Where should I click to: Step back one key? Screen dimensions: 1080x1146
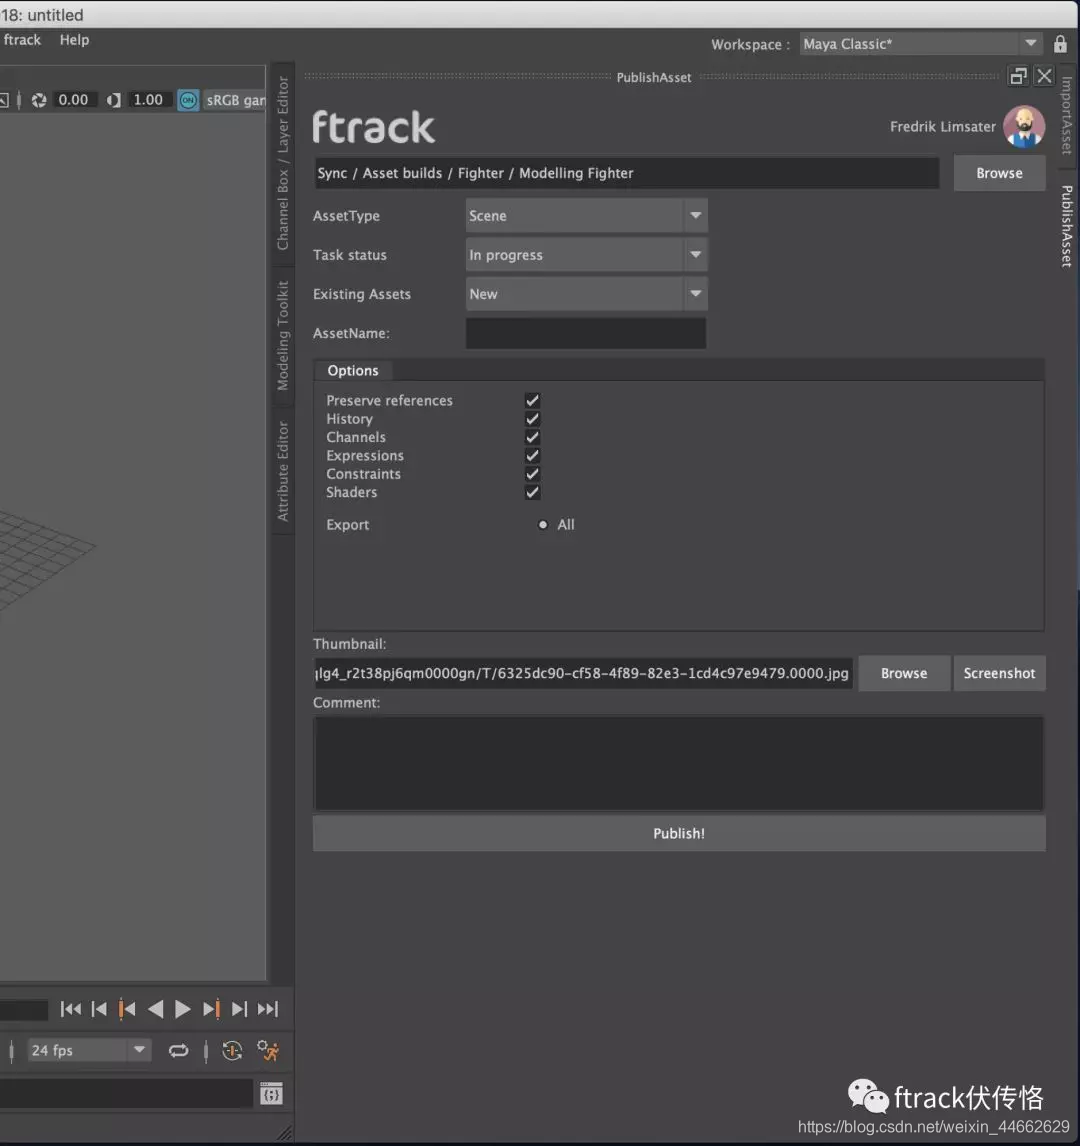126,1009
